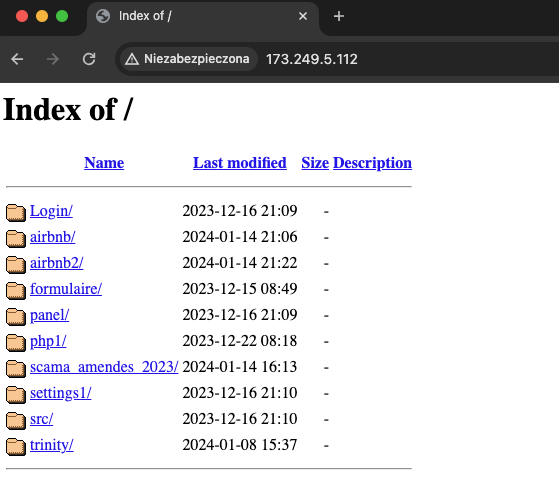Click folder icon beside formulaire/
The height and width of the screenshot is (484, 559).
pos(16,290)
